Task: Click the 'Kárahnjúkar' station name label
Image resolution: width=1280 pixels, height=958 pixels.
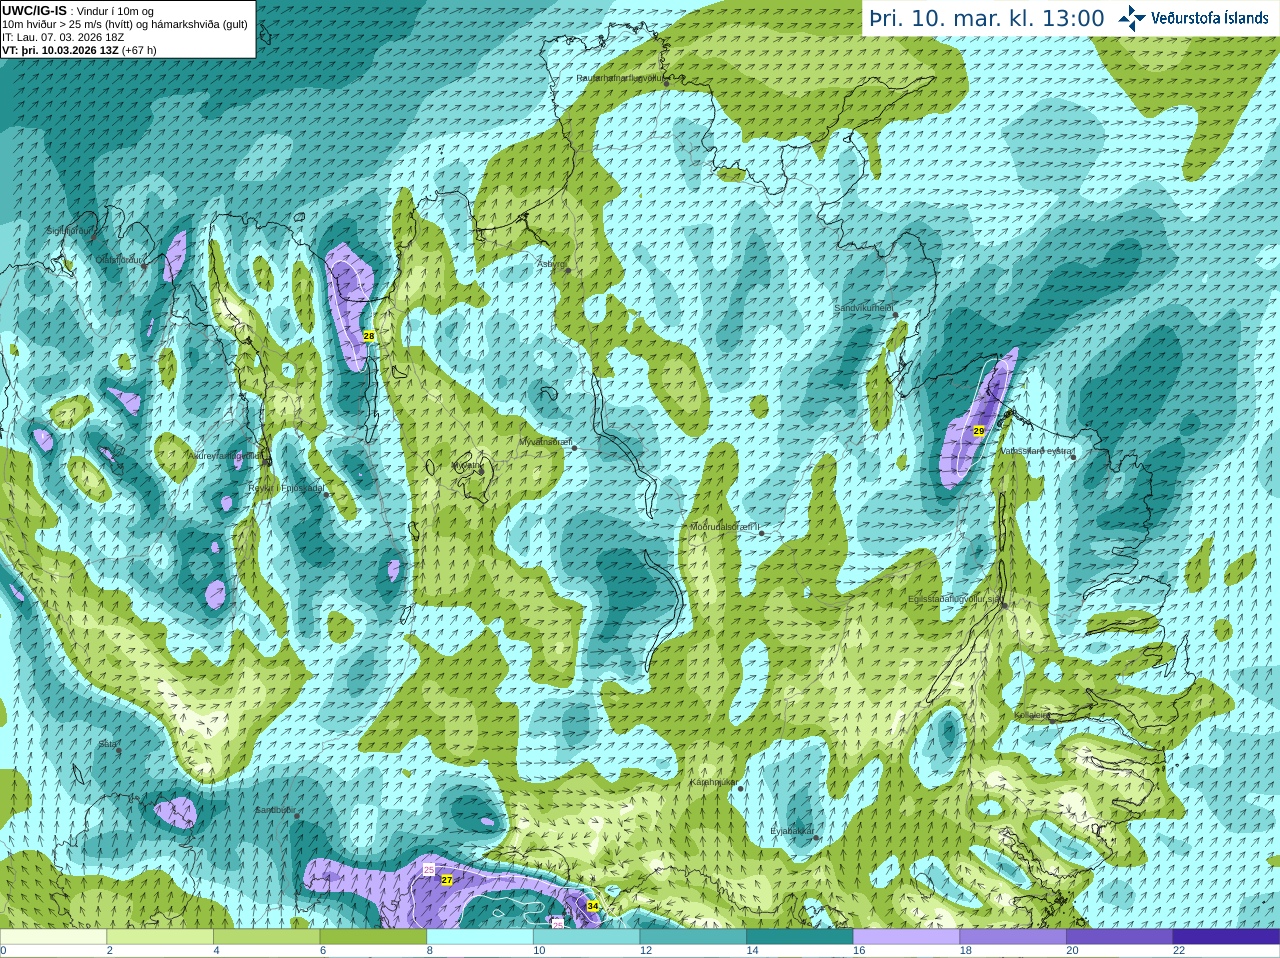Action: point(714,782)
